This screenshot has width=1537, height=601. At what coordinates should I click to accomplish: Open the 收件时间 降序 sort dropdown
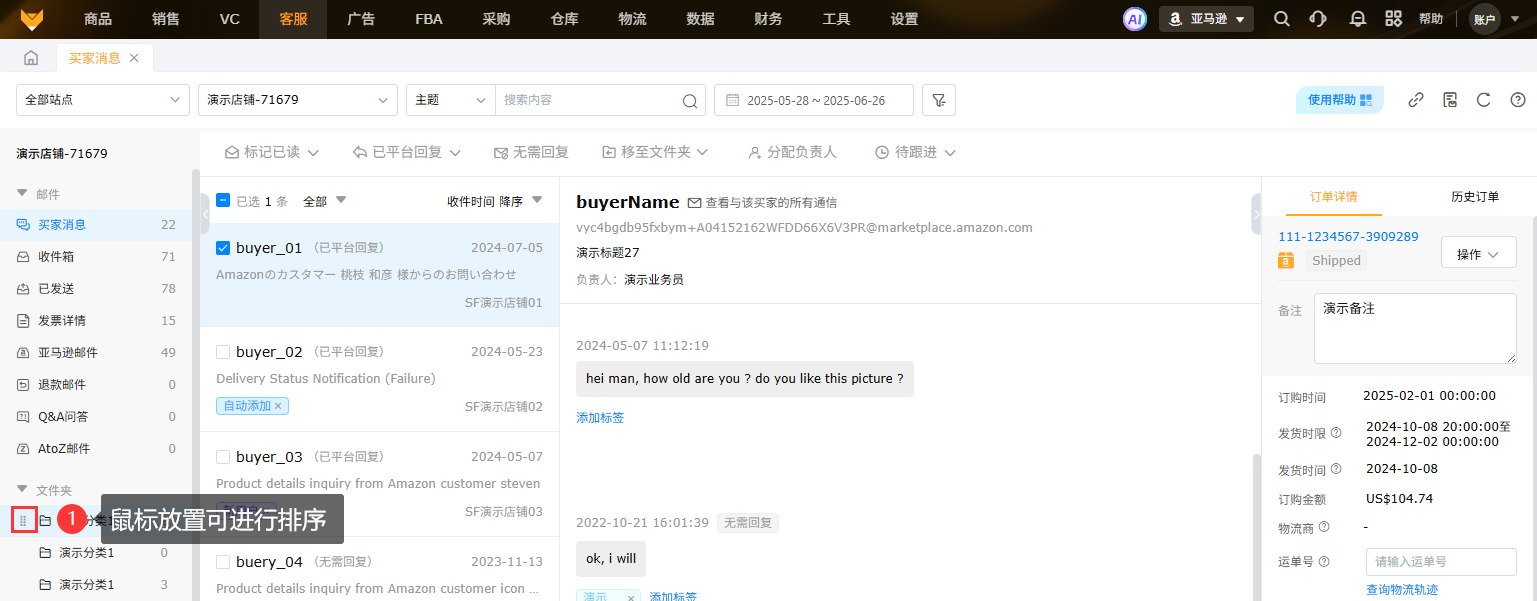(x=494, y=201)
